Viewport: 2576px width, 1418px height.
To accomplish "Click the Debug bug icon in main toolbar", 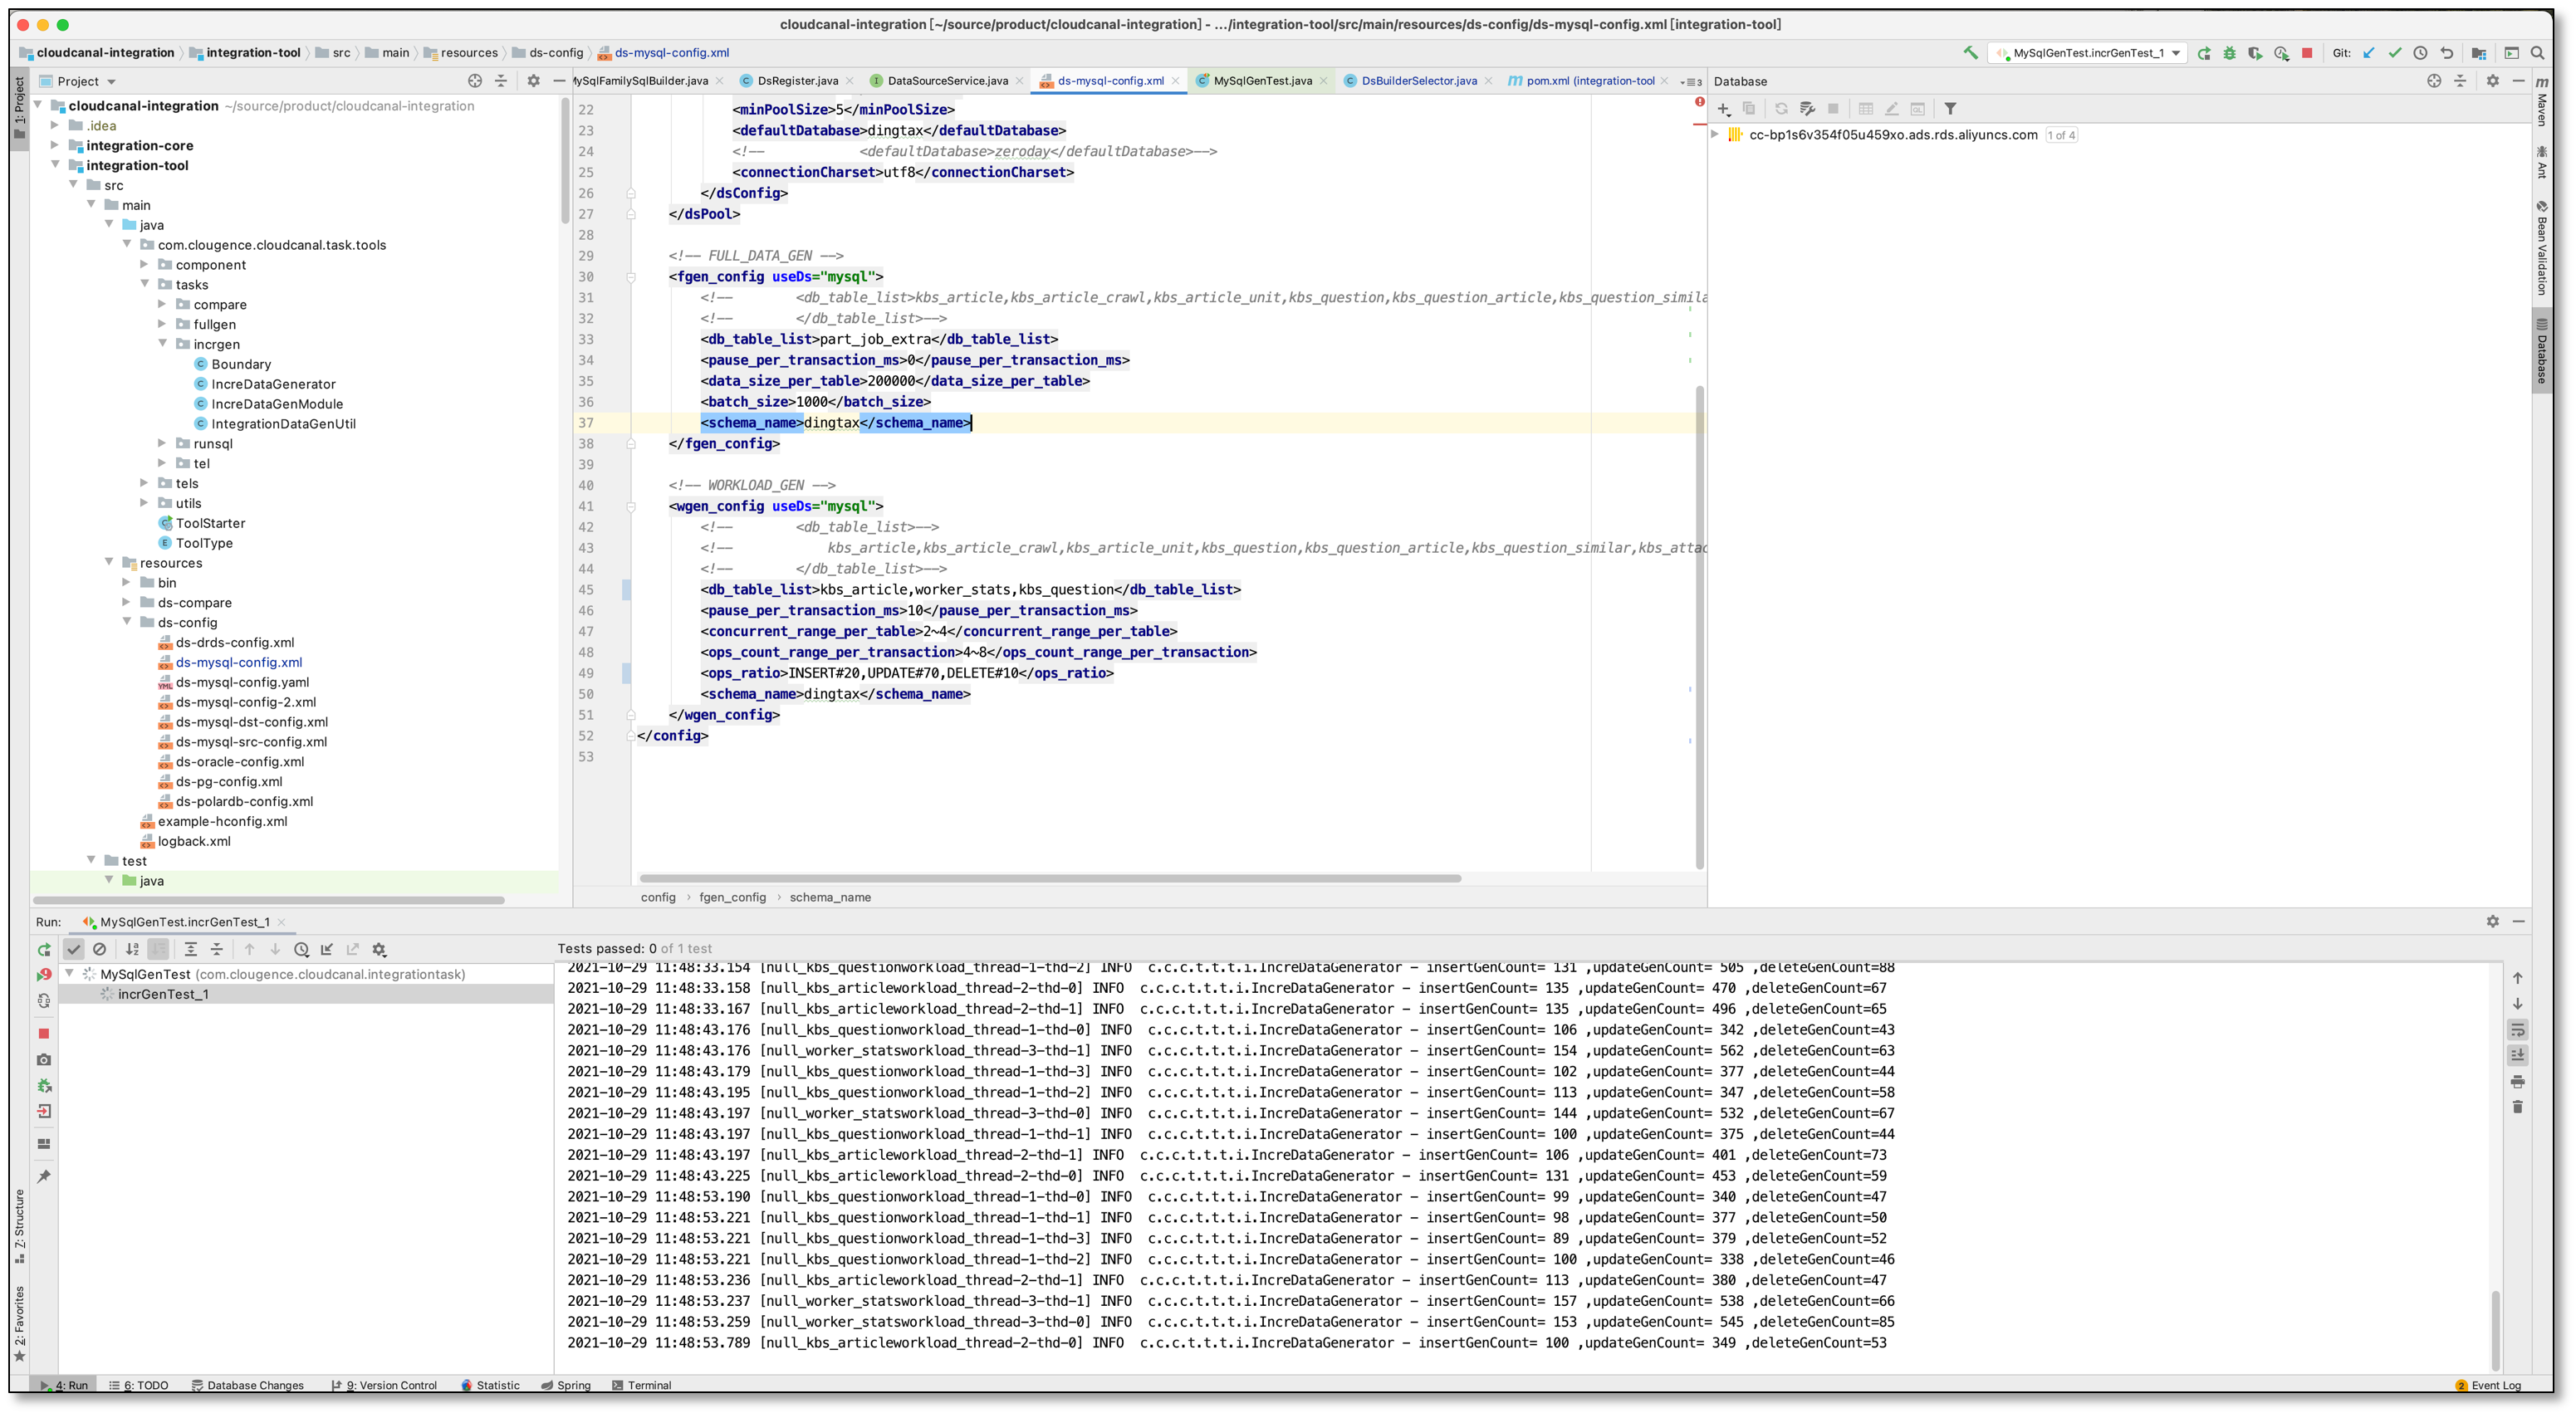I will pyautogui.click(x=2229, y=53).
